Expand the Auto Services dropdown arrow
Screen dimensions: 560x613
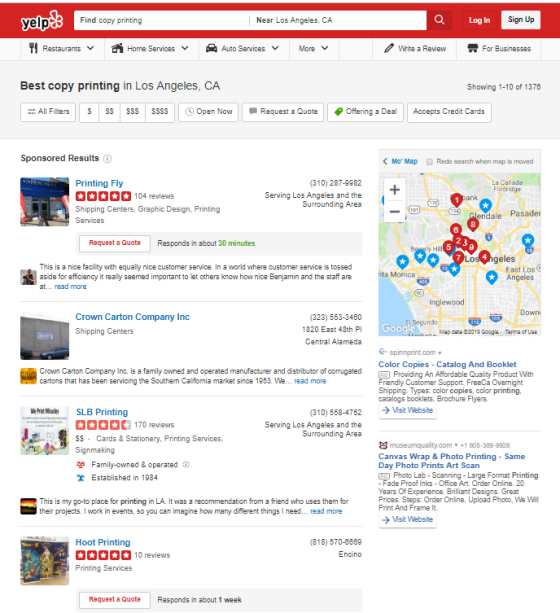coord(275,48)
